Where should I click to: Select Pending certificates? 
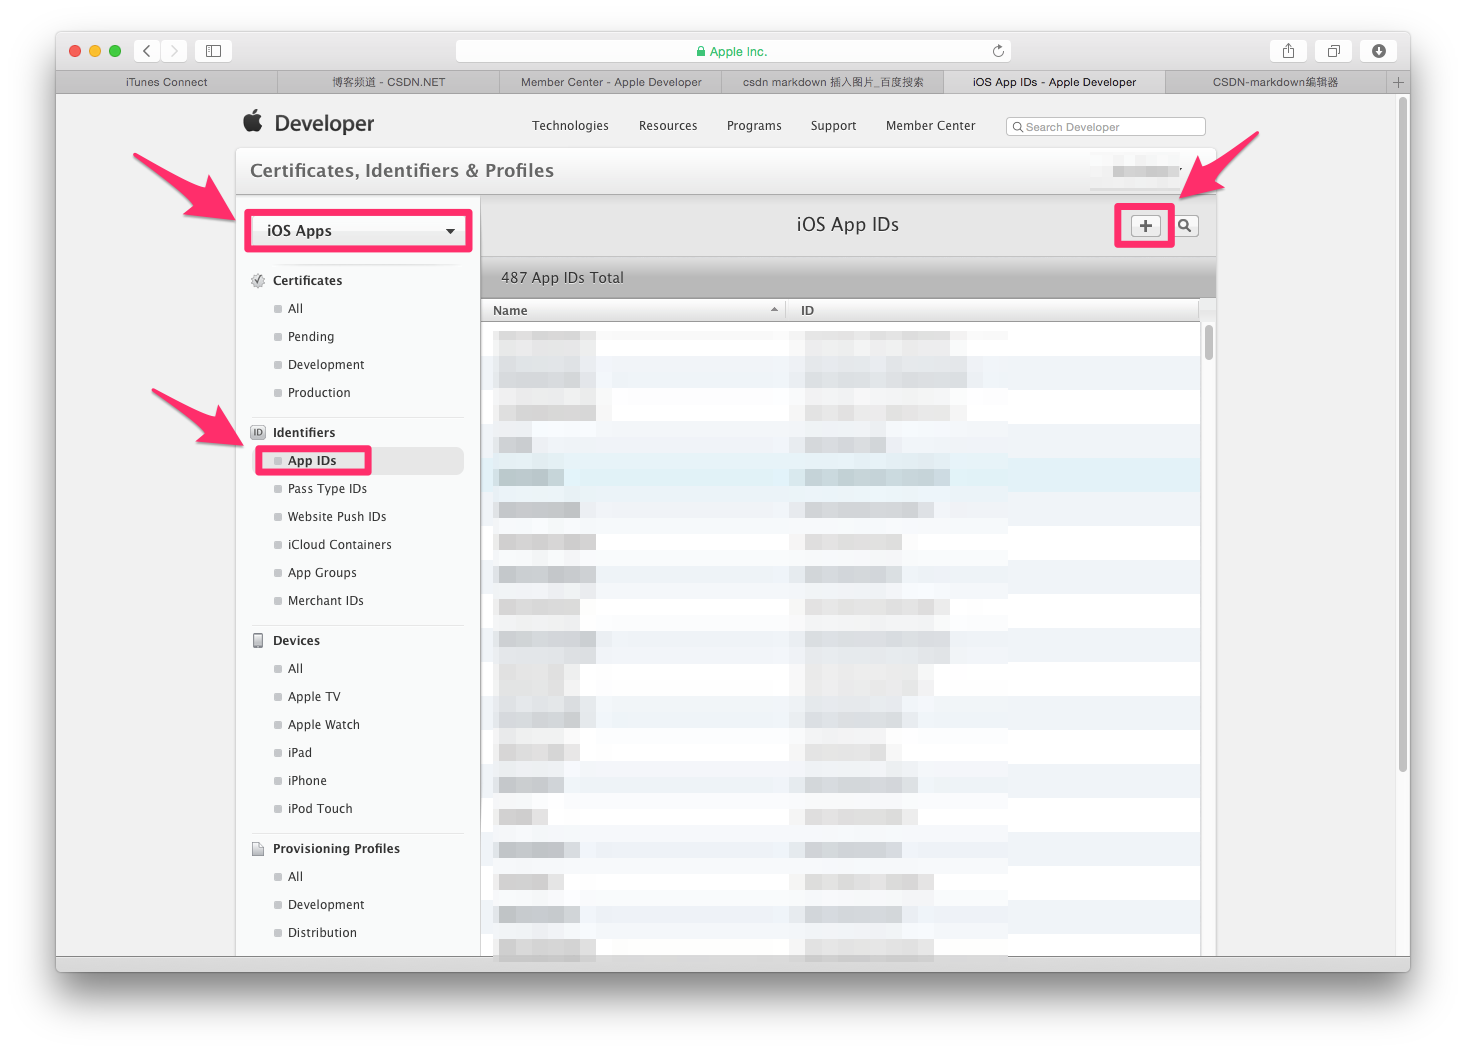tap(311, 337)
